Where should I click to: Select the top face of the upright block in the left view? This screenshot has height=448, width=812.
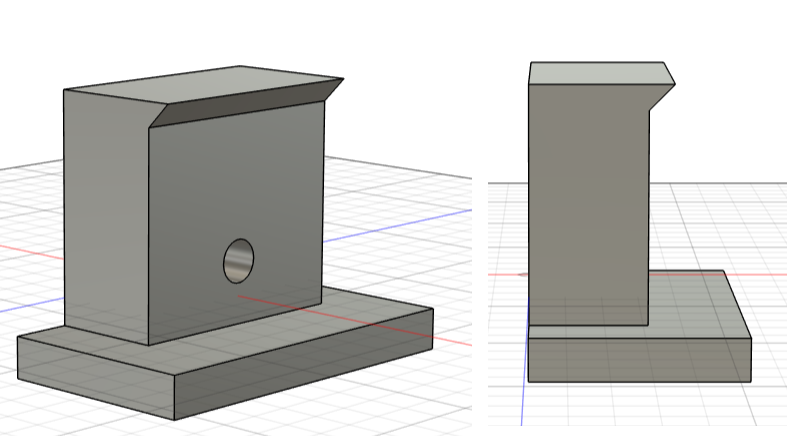pos(200,84)
